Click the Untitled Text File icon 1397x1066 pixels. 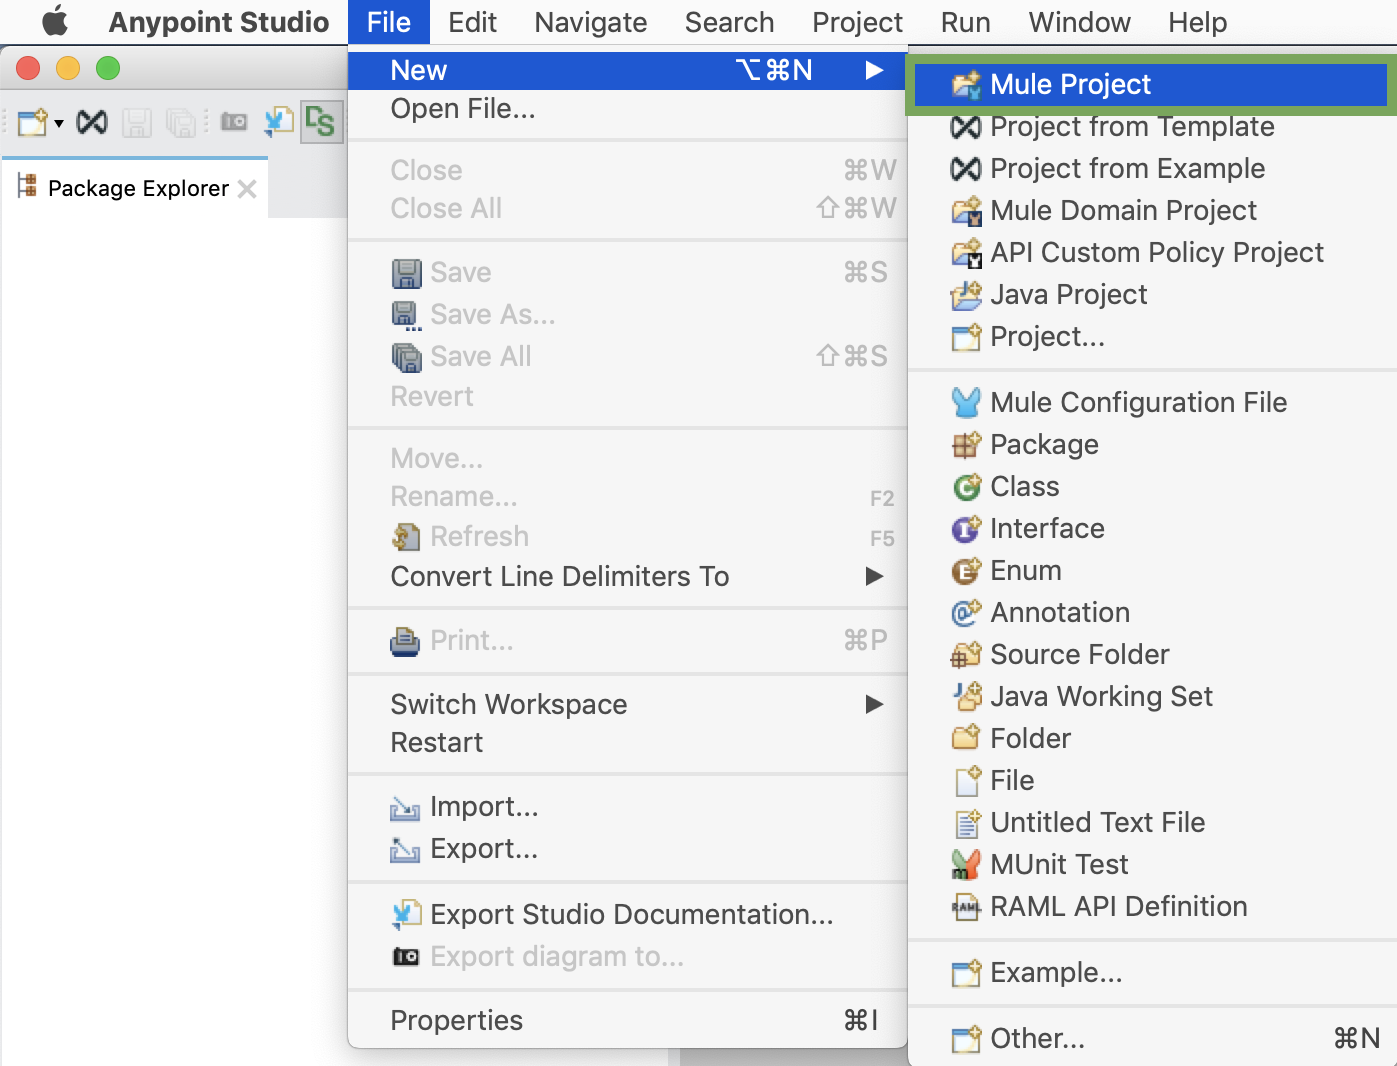coord(965,823)
